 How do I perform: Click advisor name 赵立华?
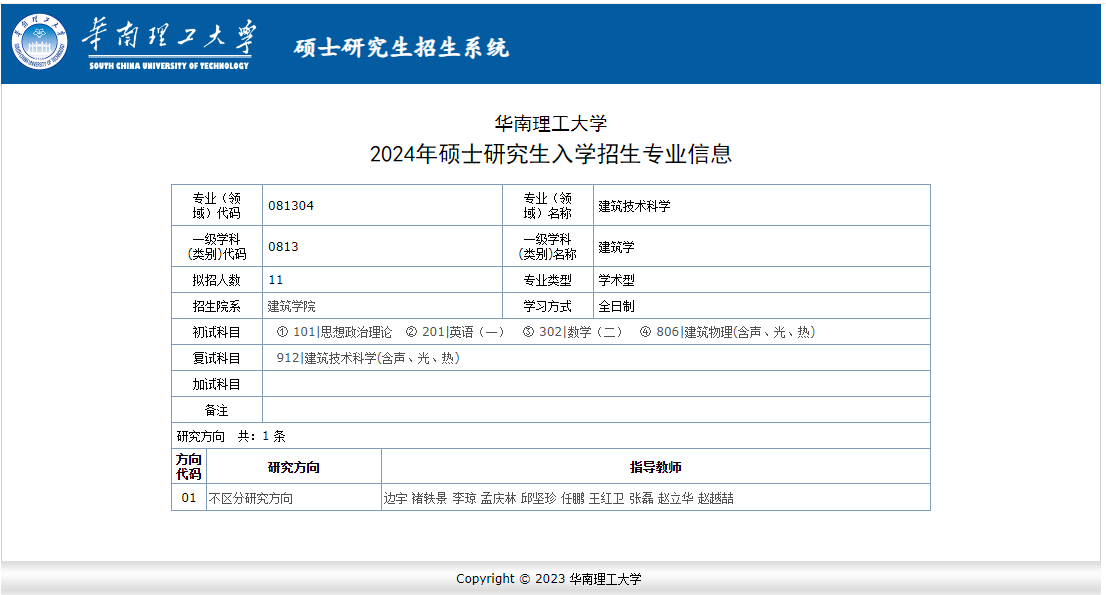click(x=676, y=498)
